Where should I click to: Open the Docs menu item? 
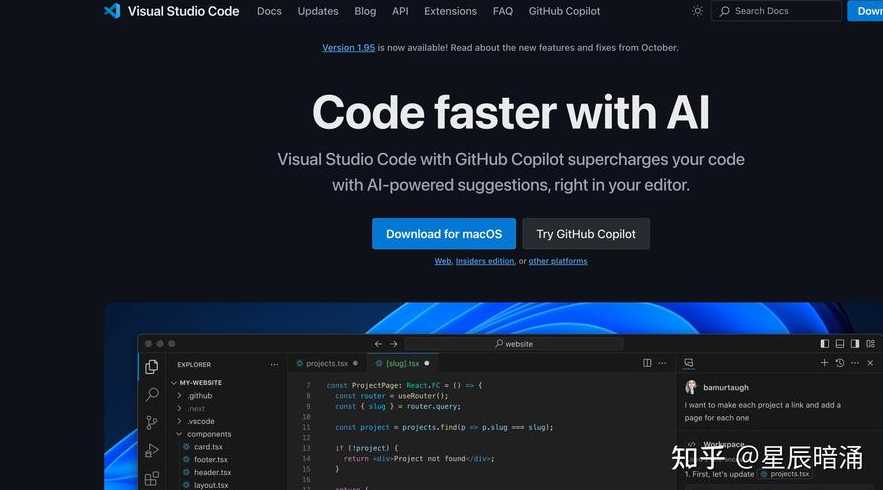pos(269,11)
